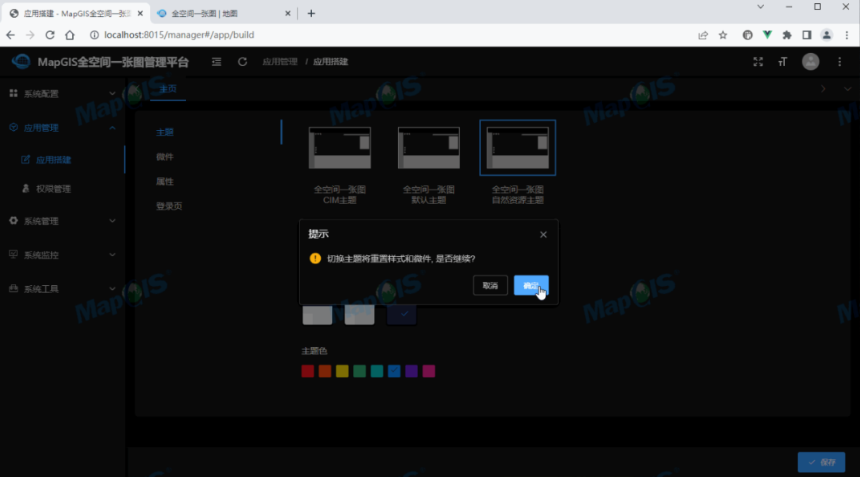Share this page from the address bar
Viewport: 860px width, 477px height.
click(x=703, y=35)
